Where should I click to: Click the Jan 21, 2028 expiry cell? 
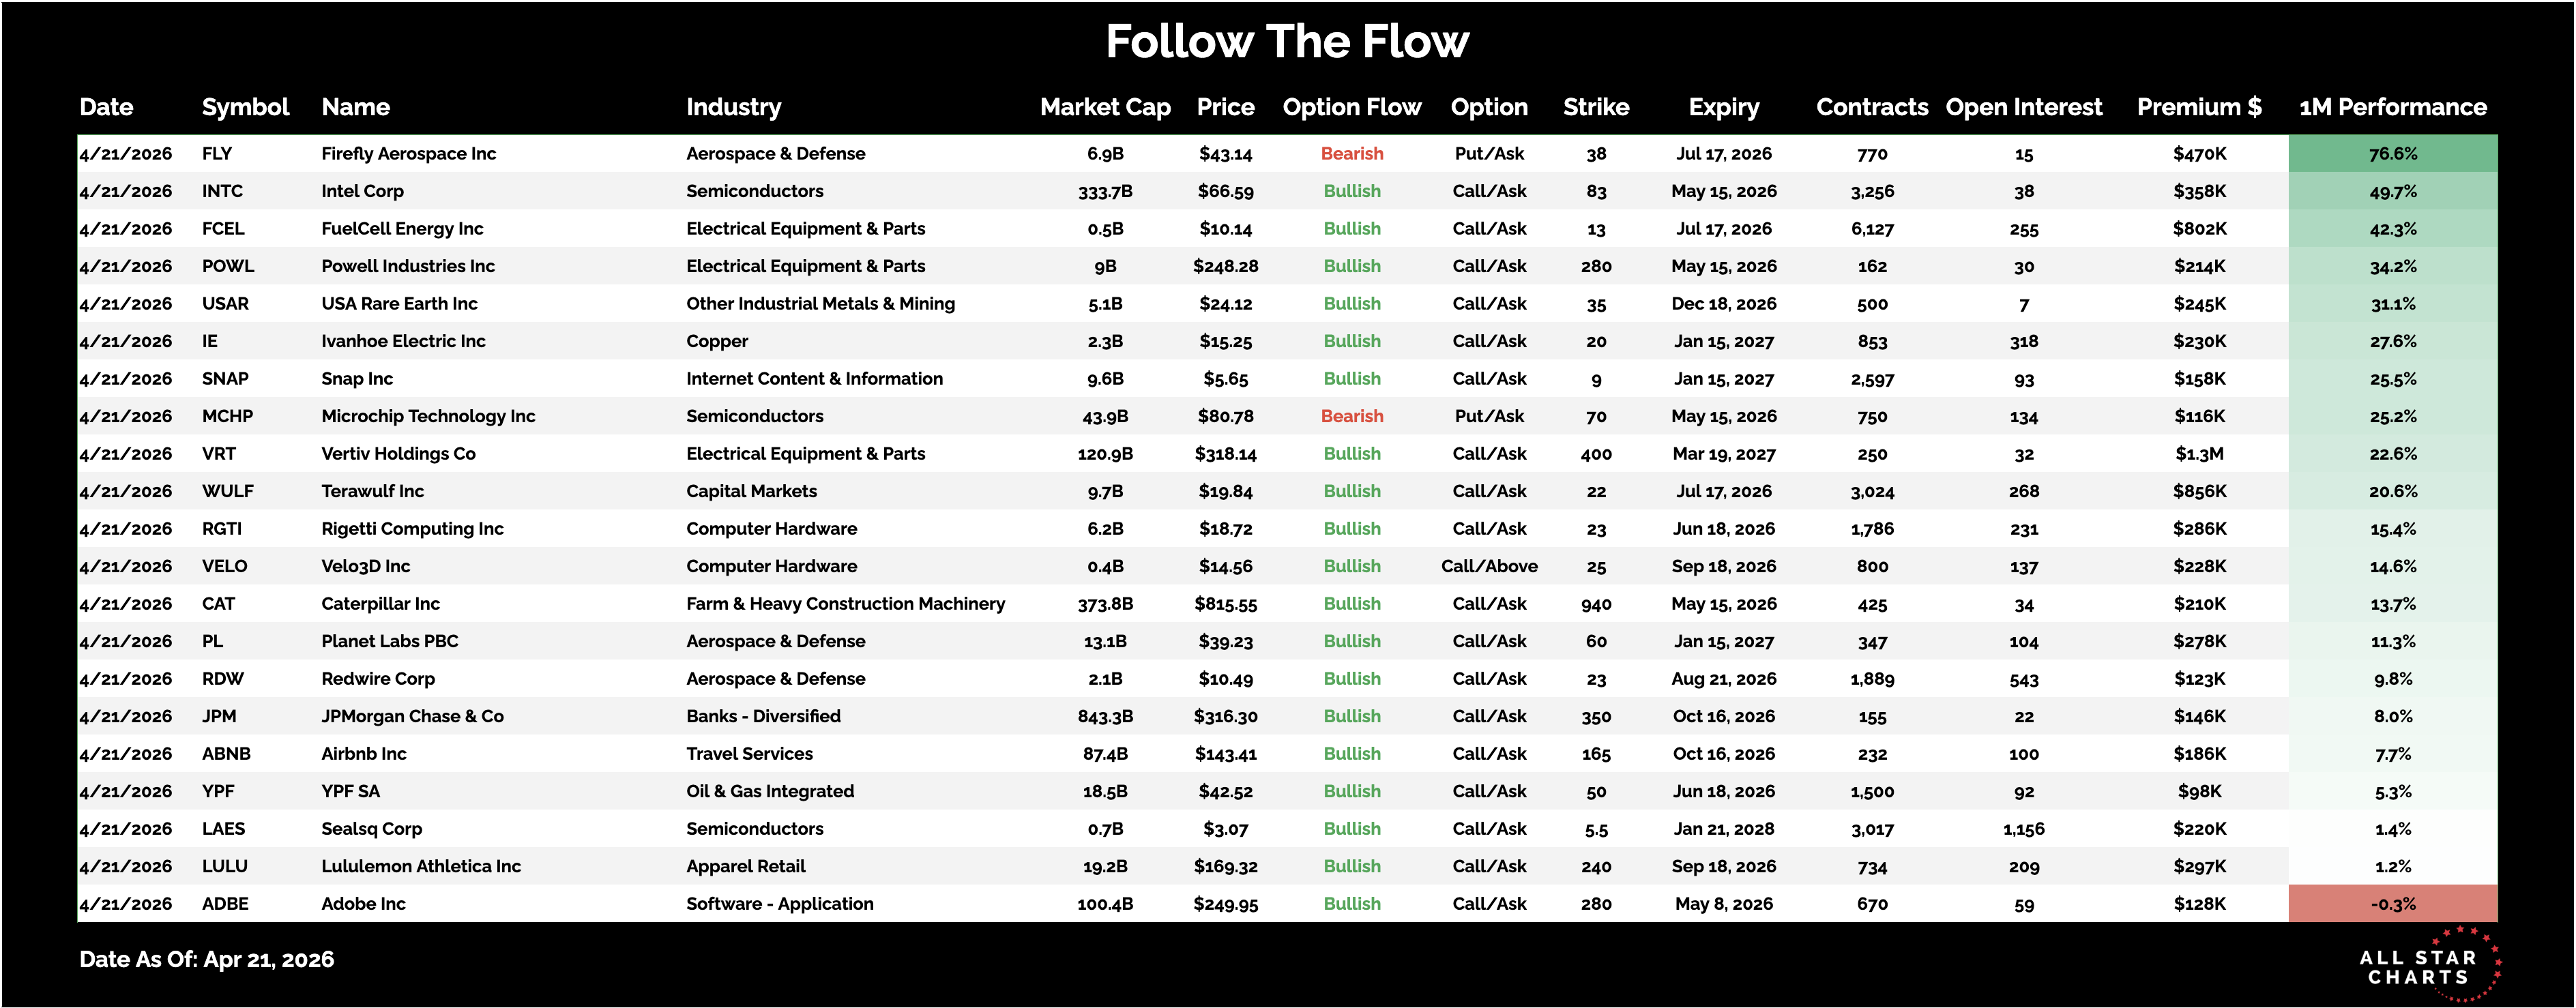coord(1723,829)
